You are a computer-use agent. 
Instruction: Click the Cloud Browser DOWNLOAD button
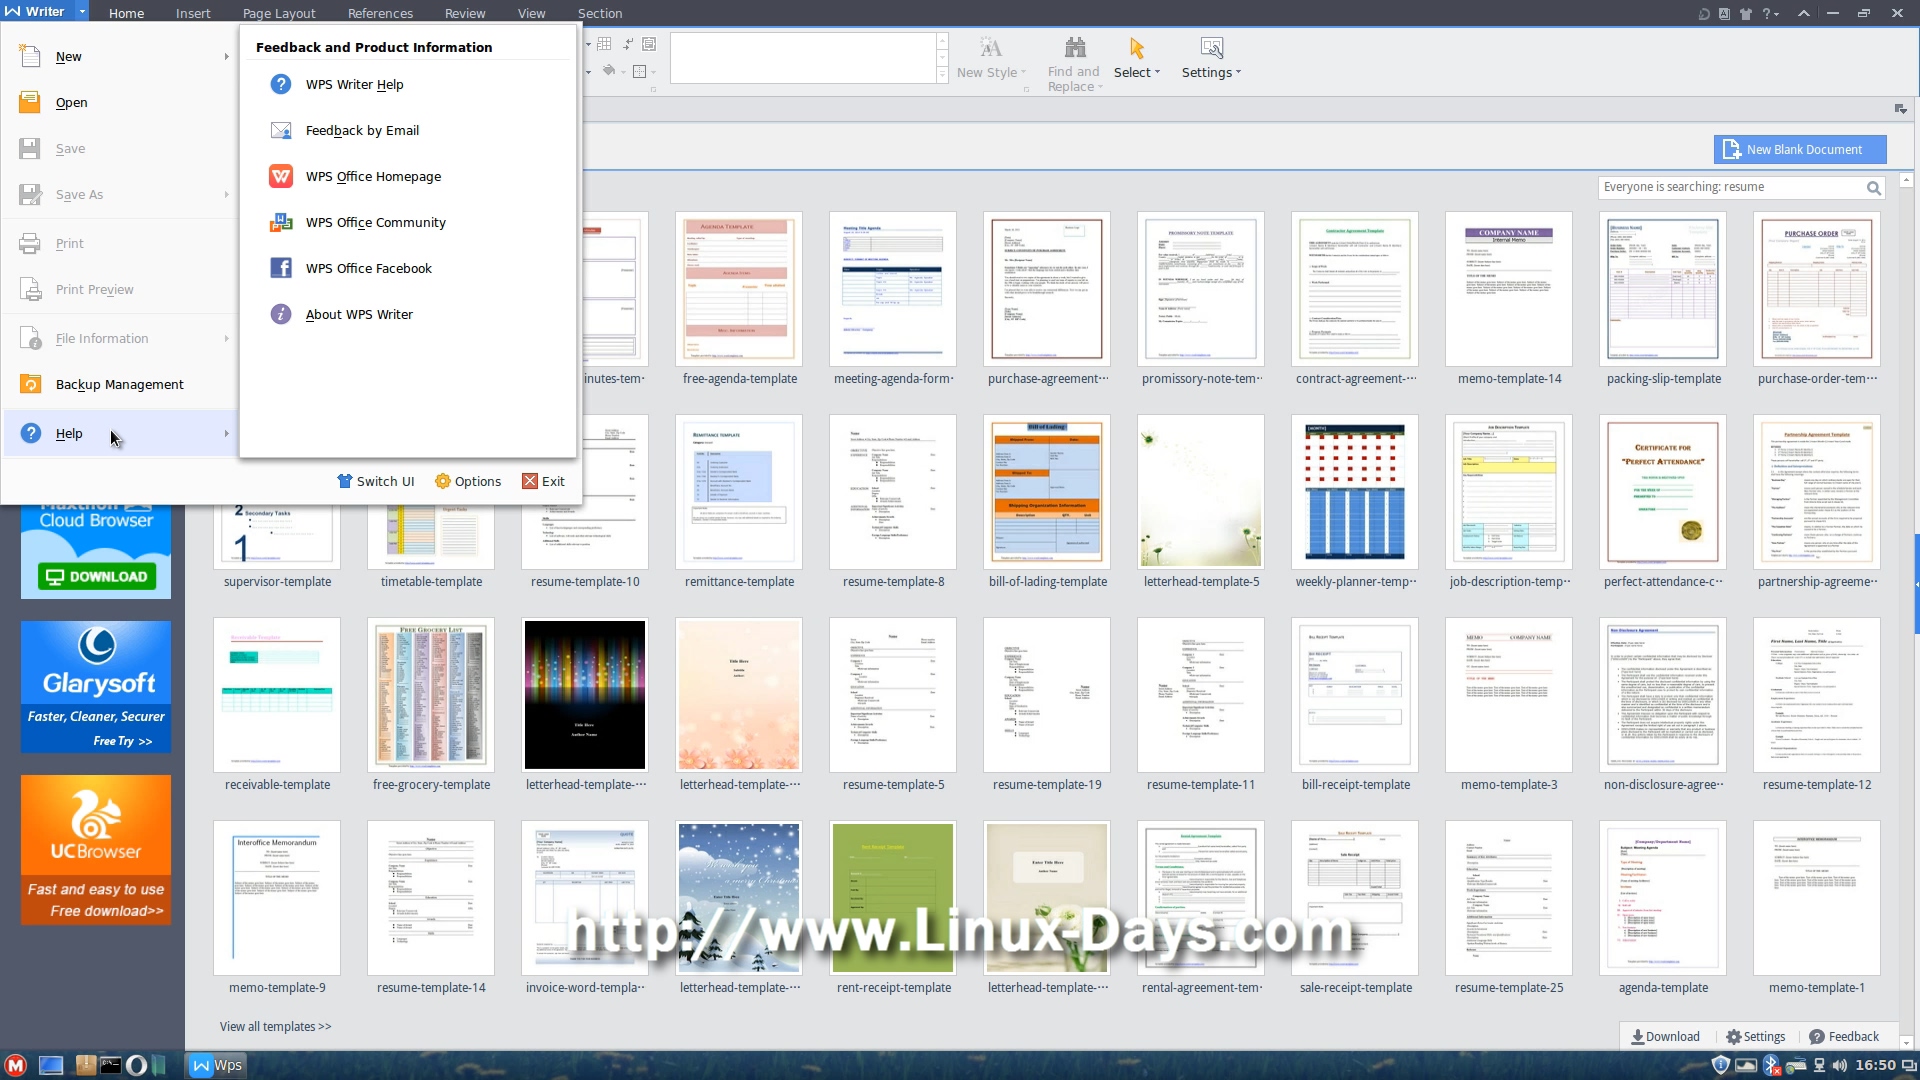coord(96,576)
